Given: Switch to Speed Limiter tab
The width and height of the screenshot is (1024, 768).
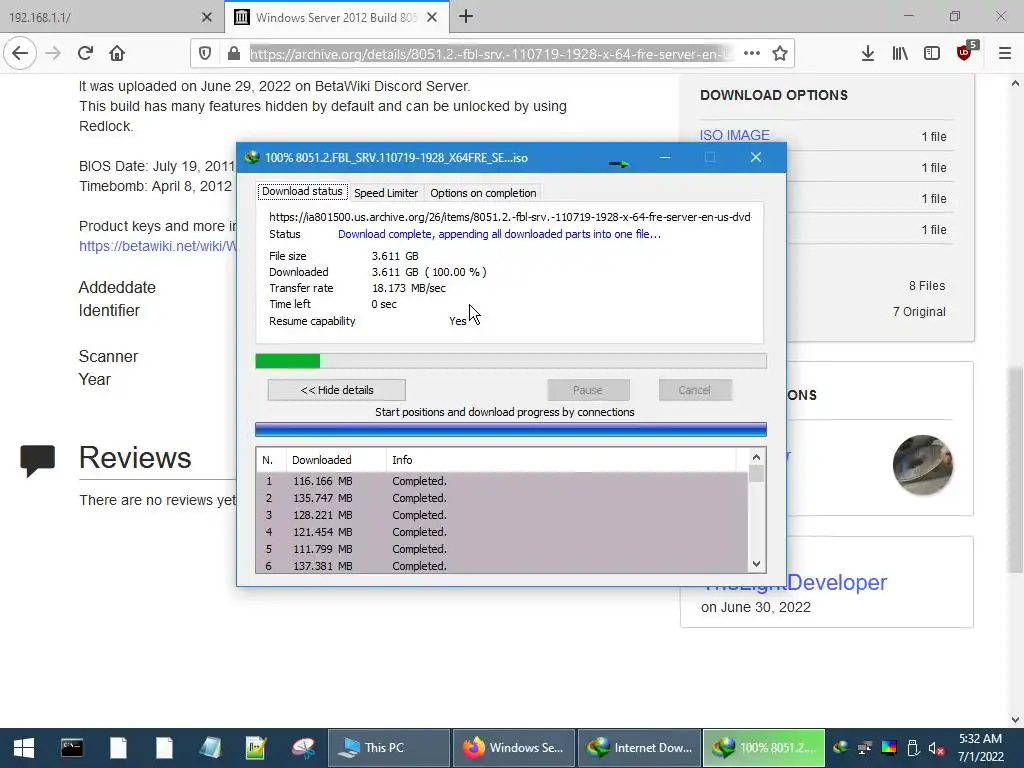Looking at the screenshot, I should pyautogui.click(x=386, y=193).
